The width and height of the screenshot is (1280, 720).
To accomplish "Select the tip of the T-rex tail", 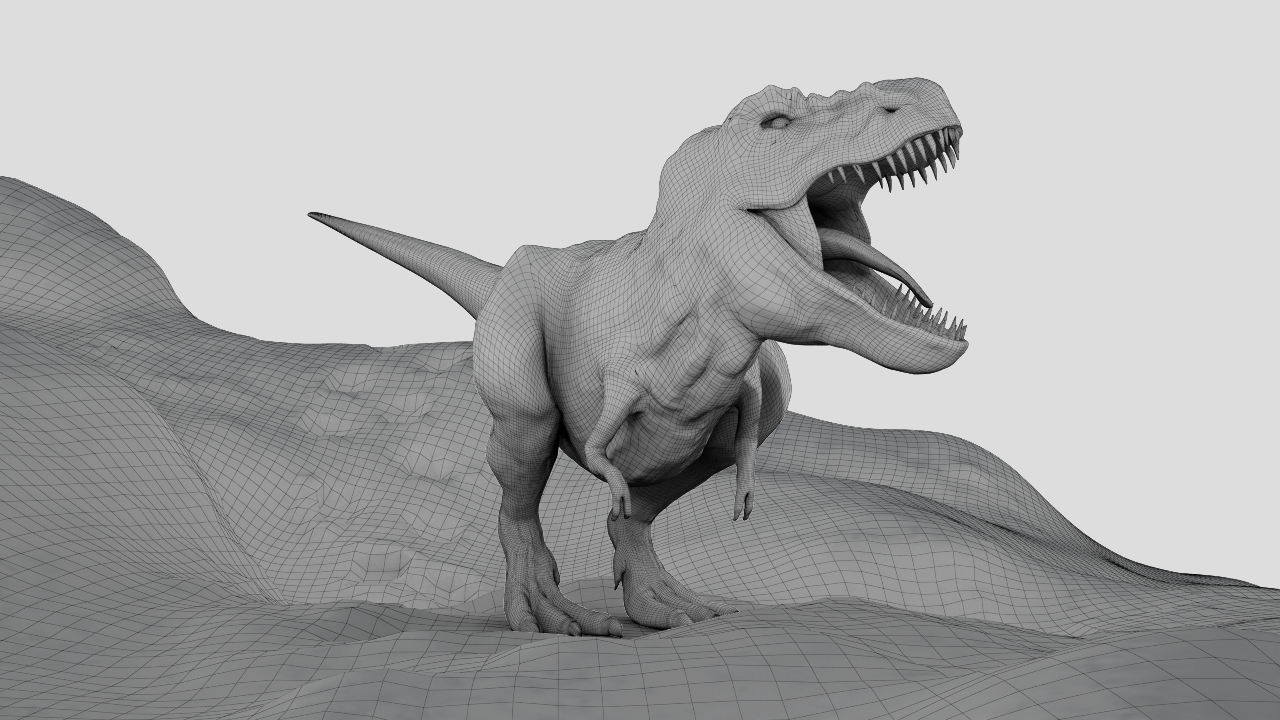I will pos(316,215).
